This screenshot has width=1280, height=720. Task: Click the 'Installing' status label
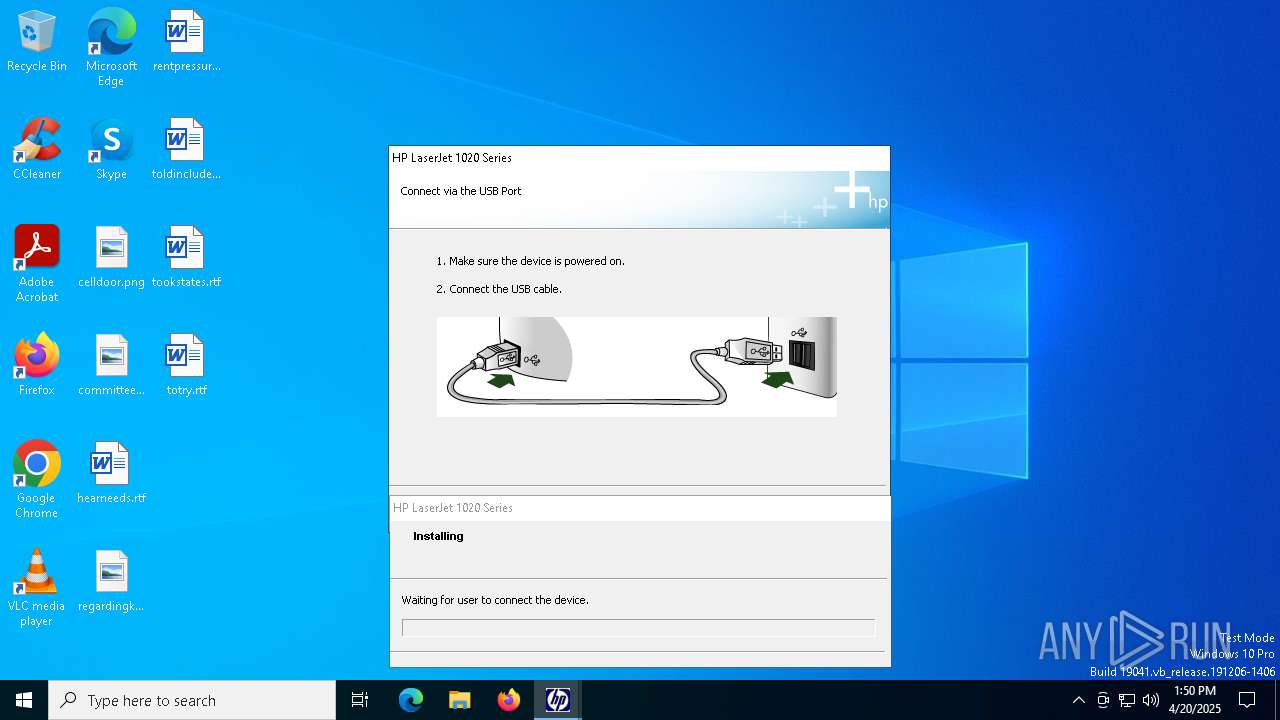[438, 536]
